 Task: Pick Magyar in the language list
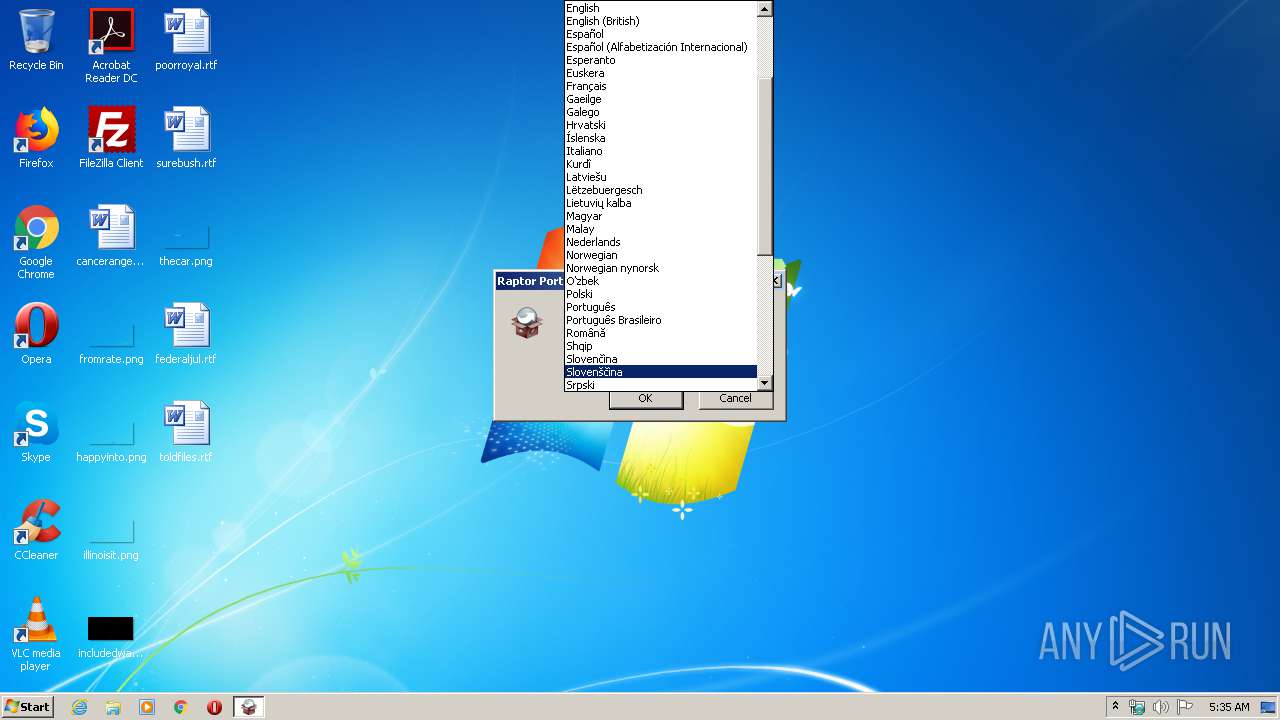tap(661, 216)
